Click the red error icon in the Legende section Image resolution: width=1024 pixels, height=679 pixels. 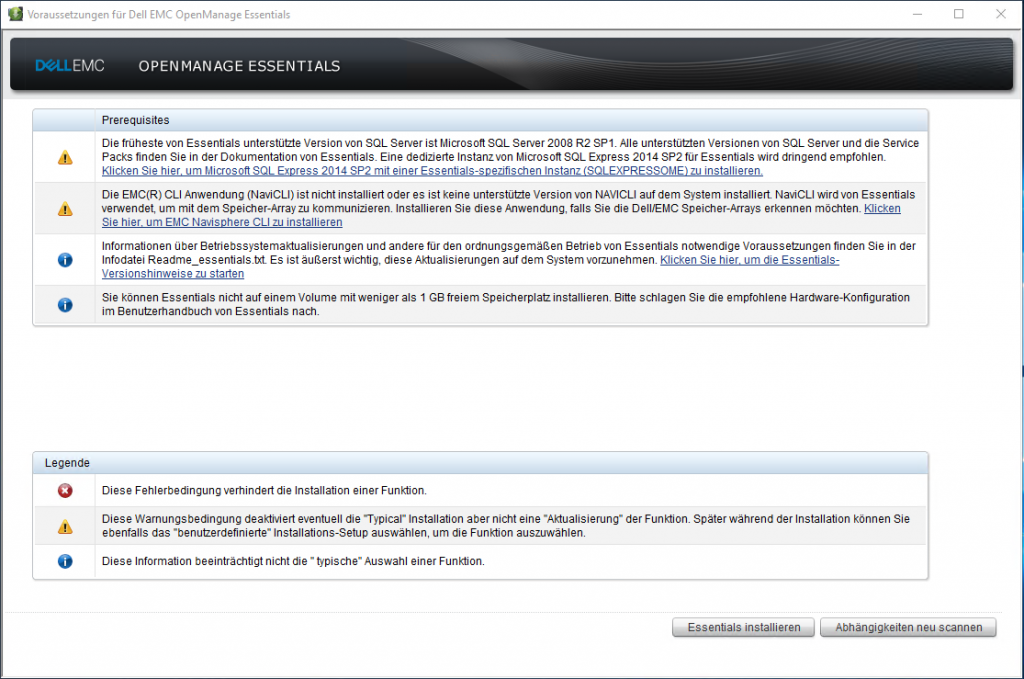tap(63, 490)
